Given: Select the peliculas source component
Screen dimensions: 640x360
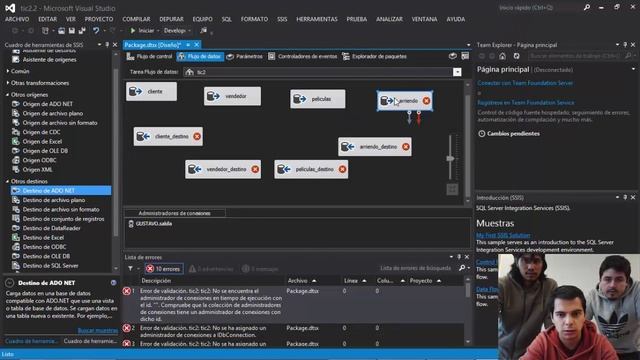Looking at the screenshot, I should 318,99.
